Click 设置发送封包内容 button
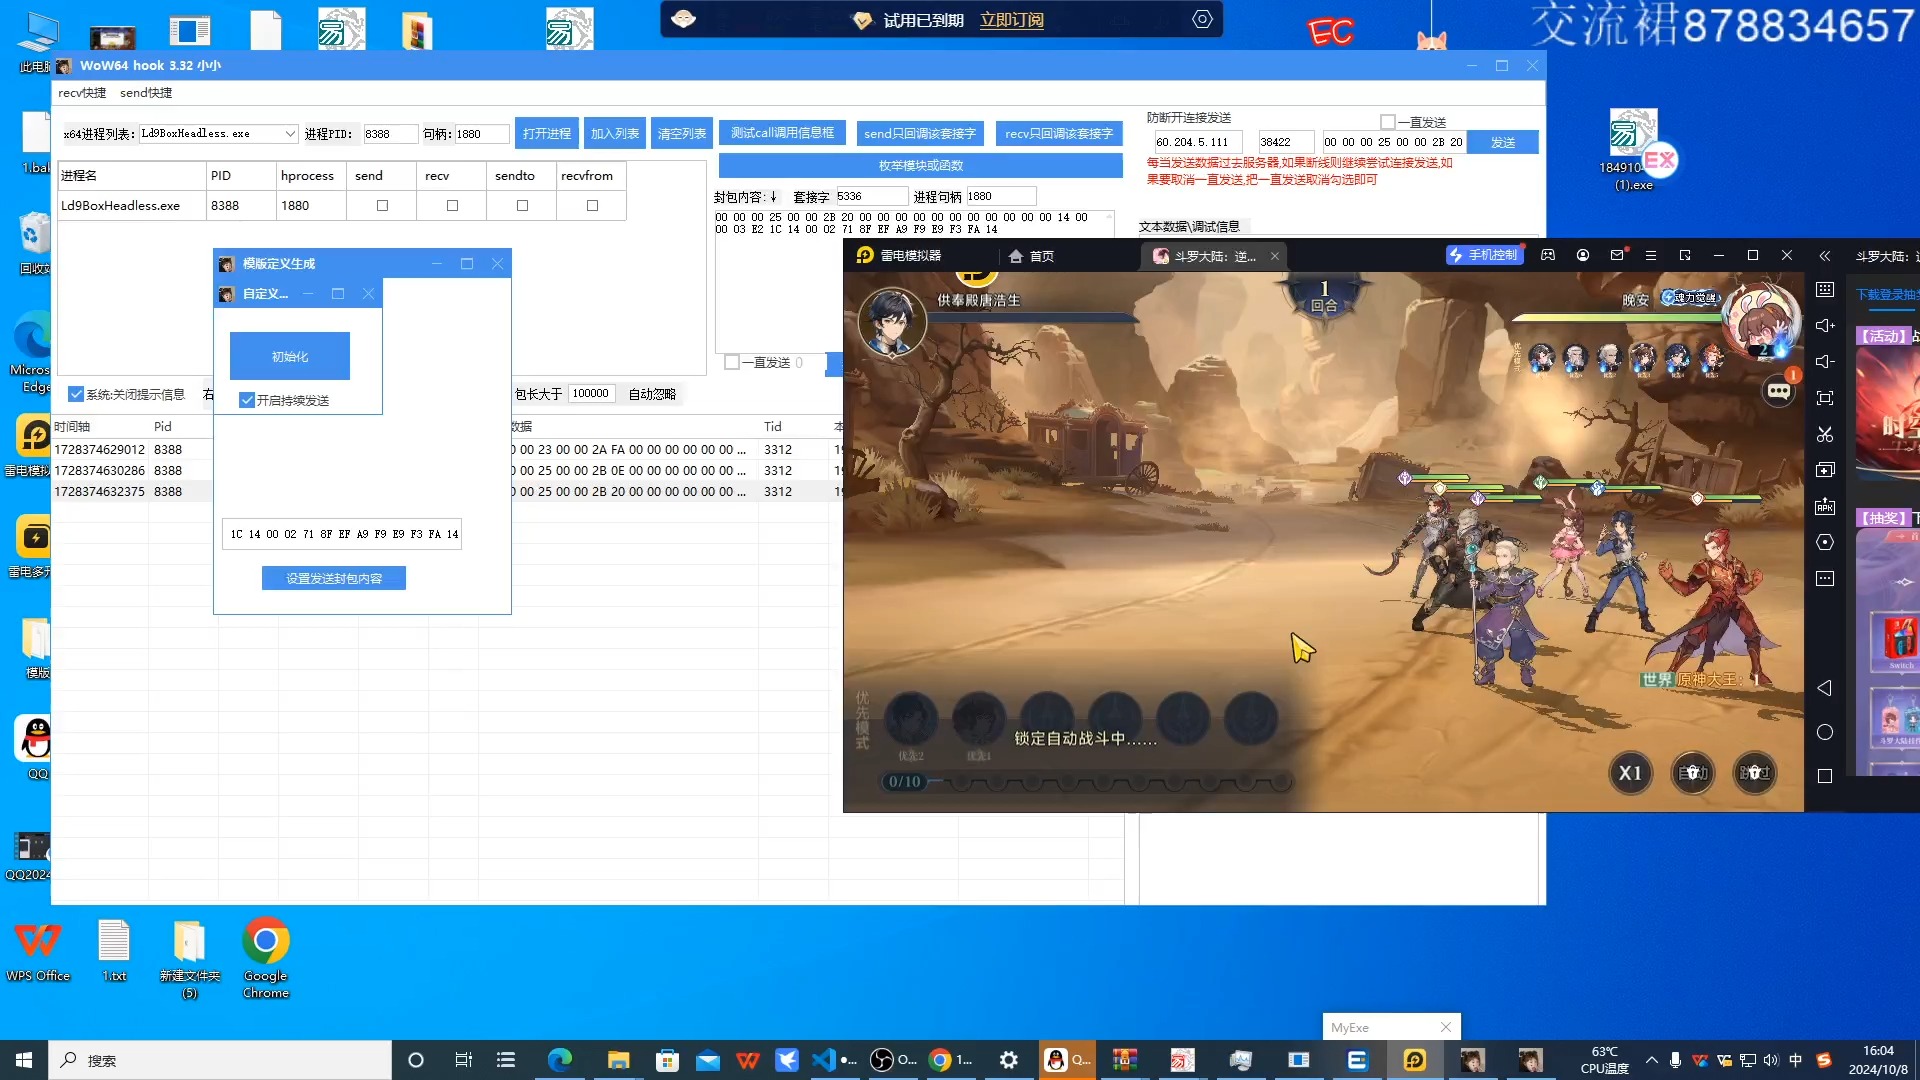The image size is (1920, 1080). tap(334, 578)
